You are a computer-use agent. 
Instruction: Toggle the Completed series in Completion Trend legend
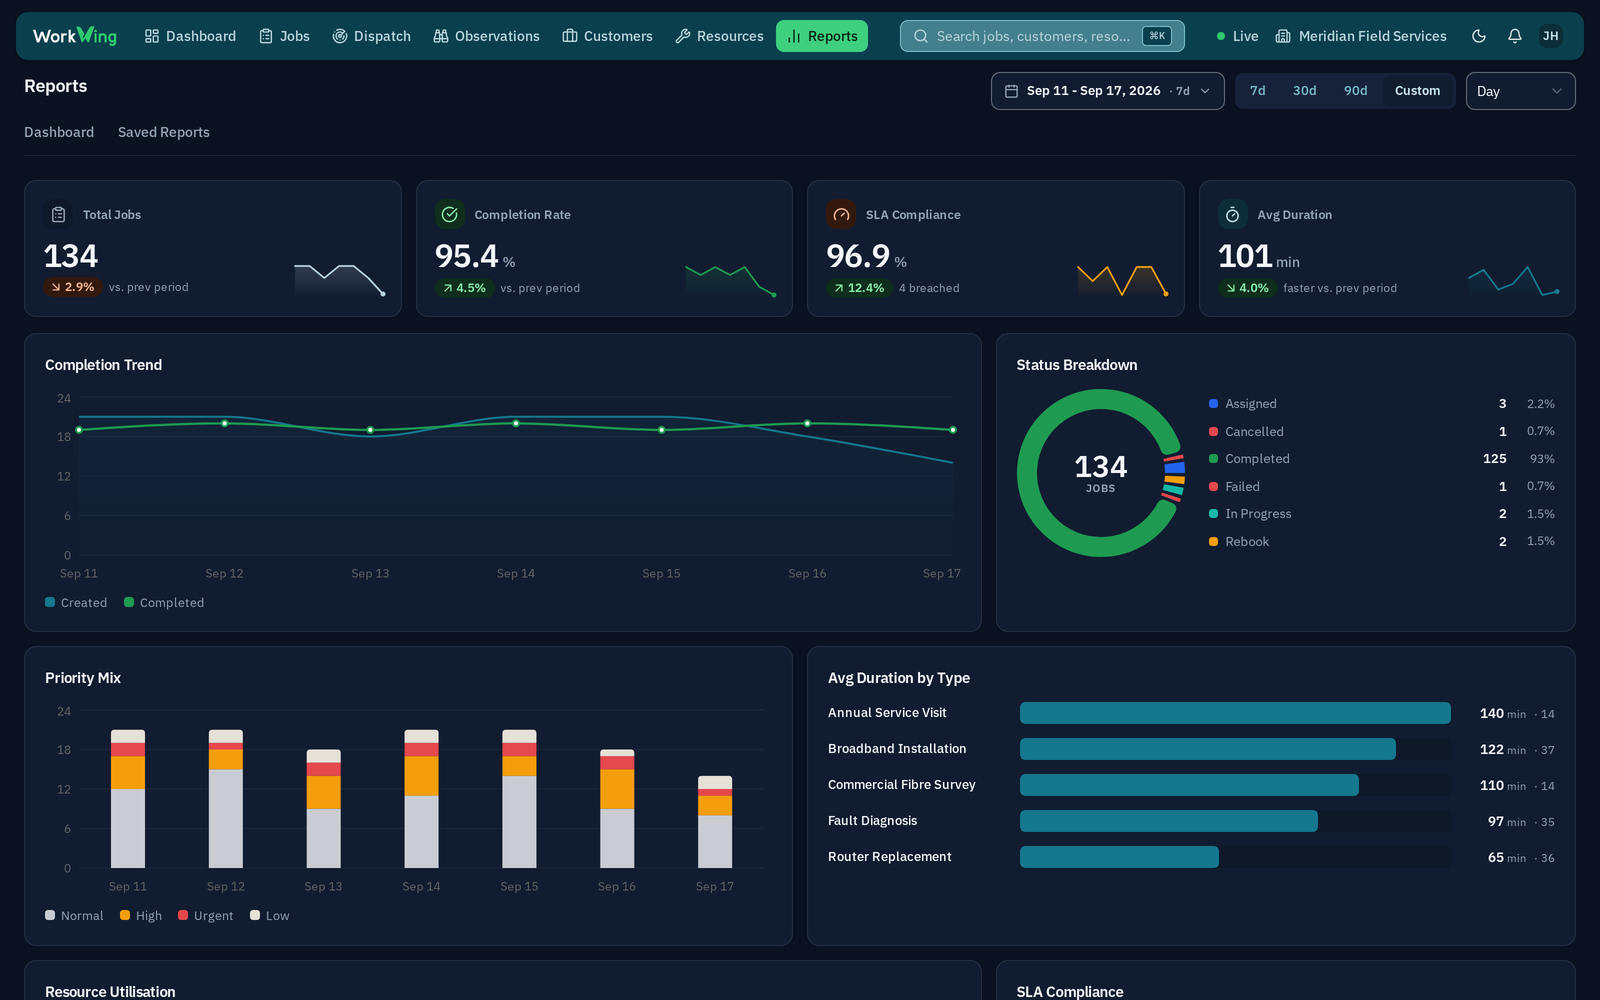point(164,603)
